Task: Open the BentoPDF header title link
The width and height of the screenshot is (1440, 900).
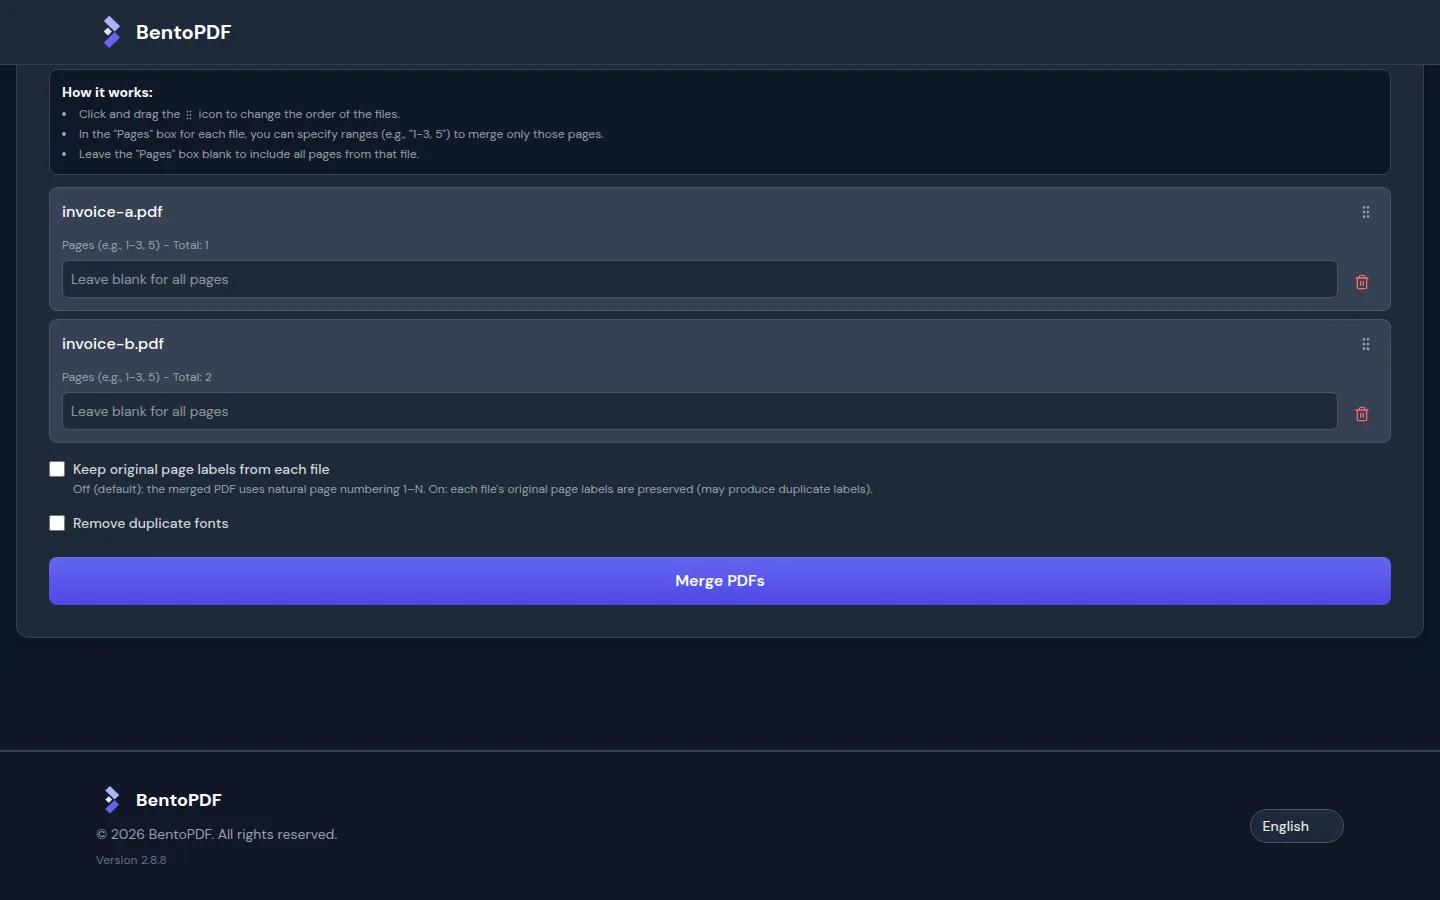Action: 184,32
